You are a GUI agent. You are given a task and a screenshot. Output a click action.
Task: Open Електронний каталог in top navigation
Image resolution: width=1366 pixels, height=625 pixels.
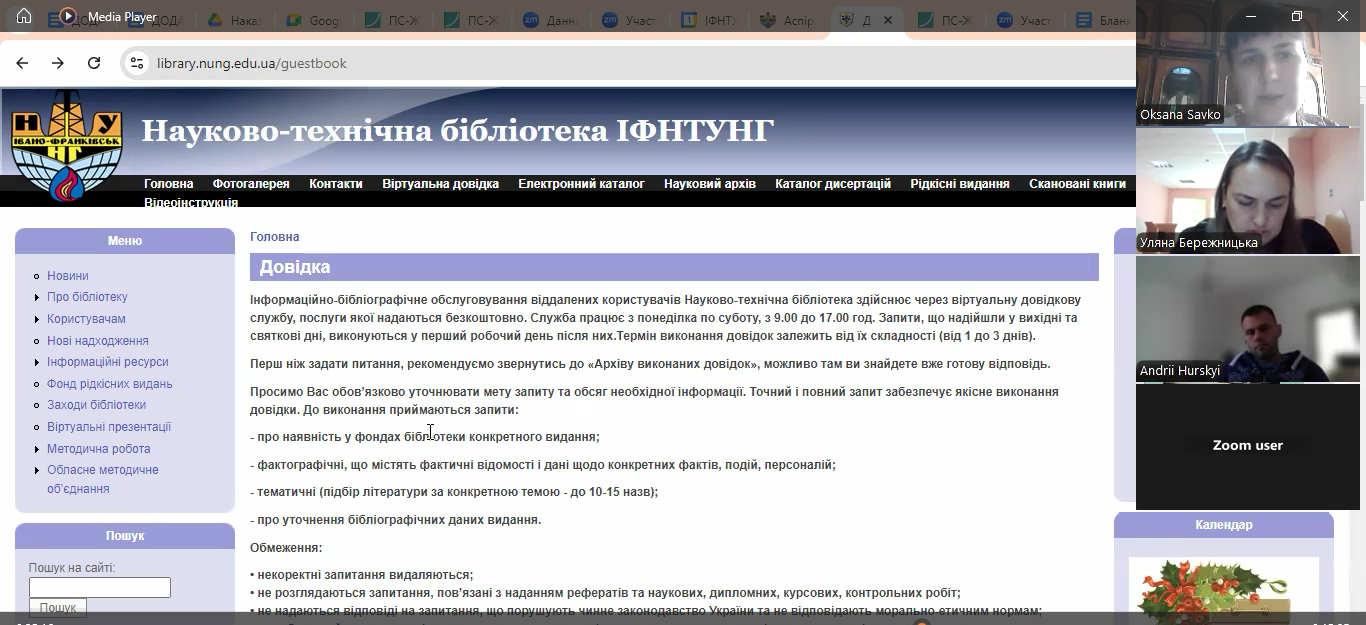pyautogui.click(x=581, y=184)
